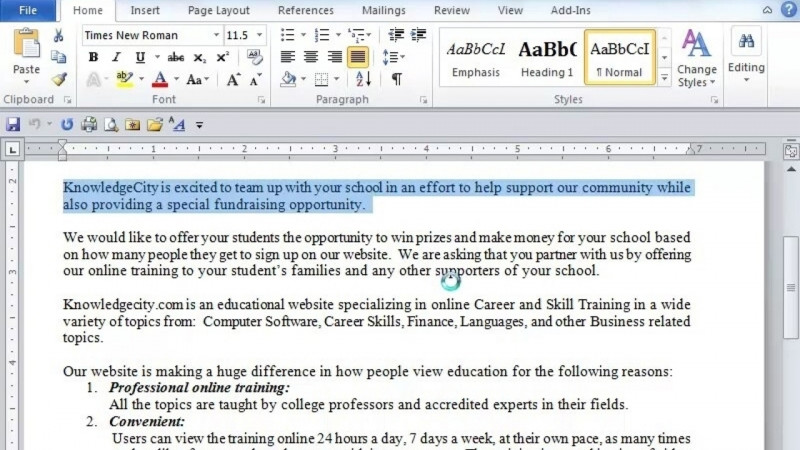The width and height of the screenshot is (800, 450).
Task: Click the scrollbar up arrow
Action: (x=791, y=169)
